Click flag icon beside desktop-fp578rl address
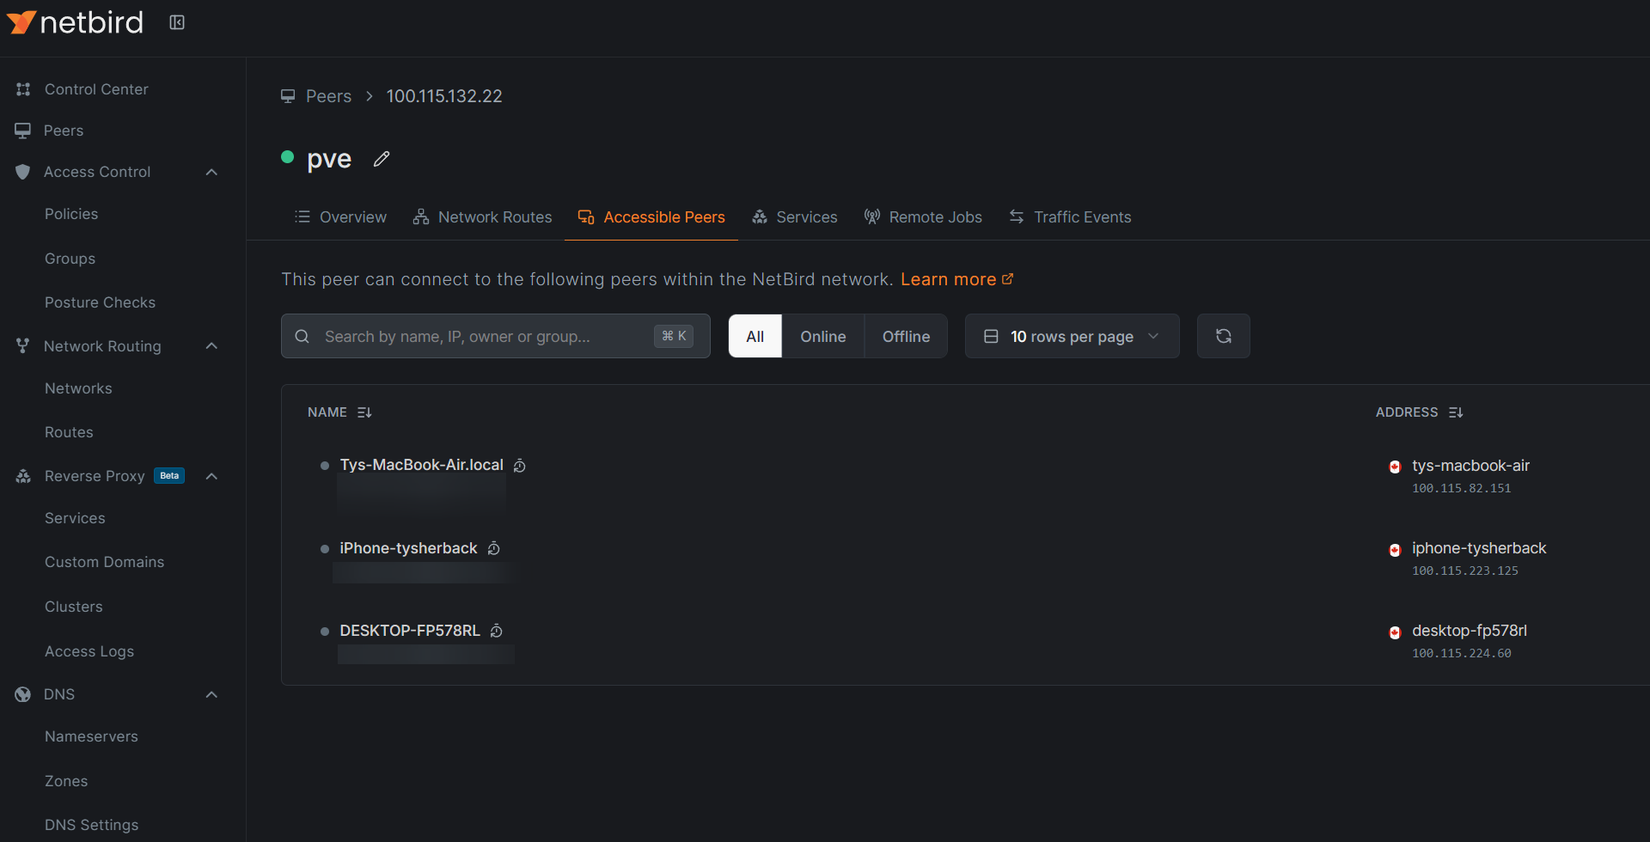The height and width of the screenshot is (842, 1650). point(1395,632)
